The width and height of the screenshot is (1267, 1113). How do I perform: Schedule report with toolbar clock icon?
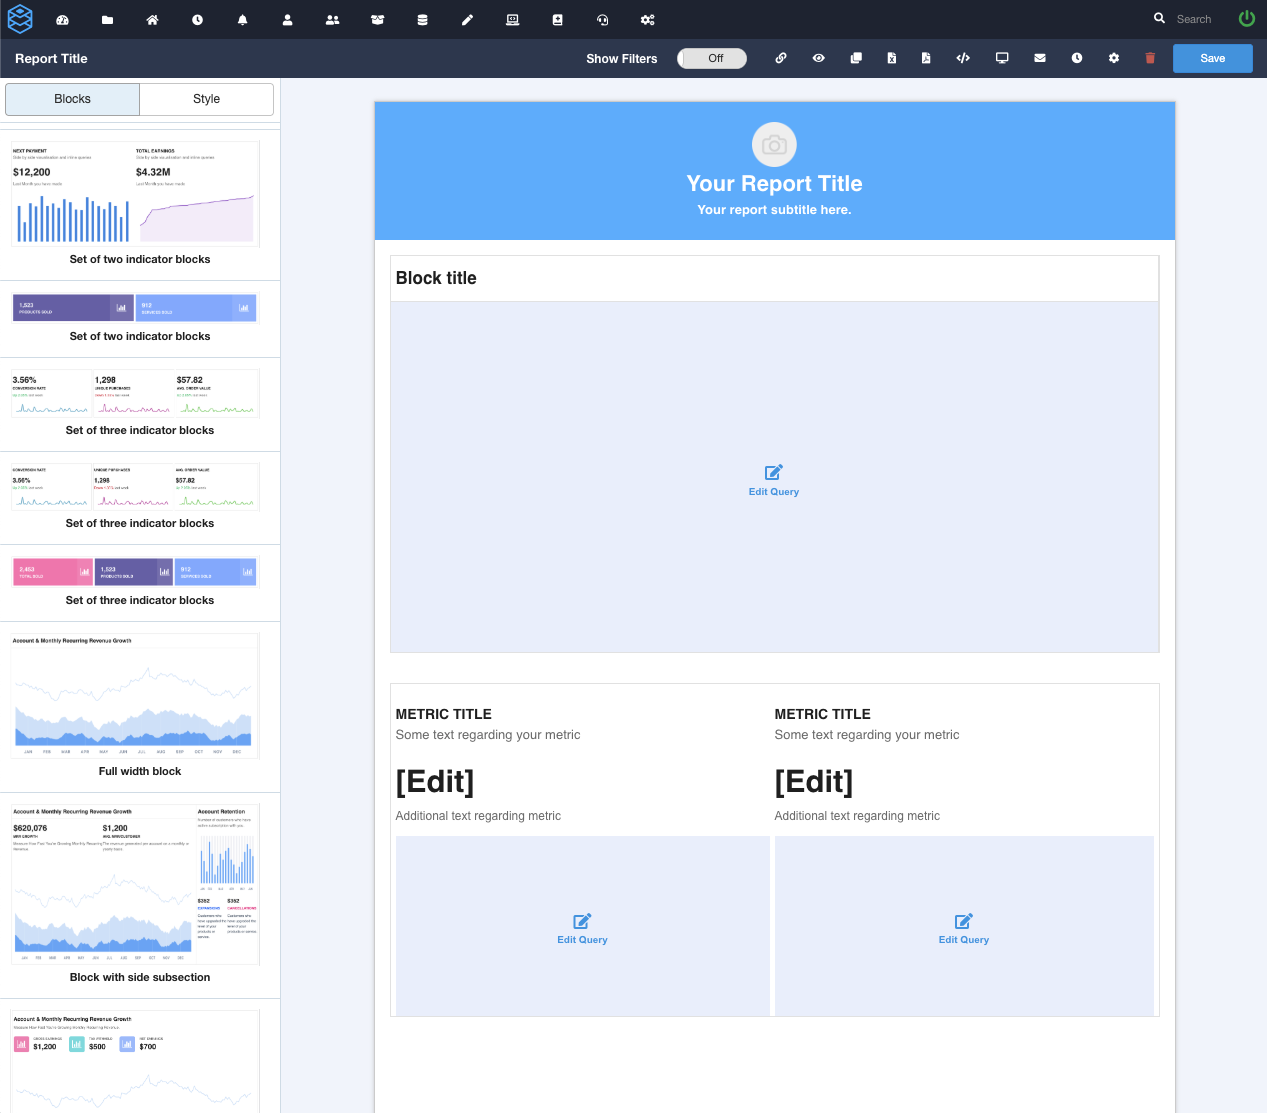pyautogui.click(x=1077, y=58)
